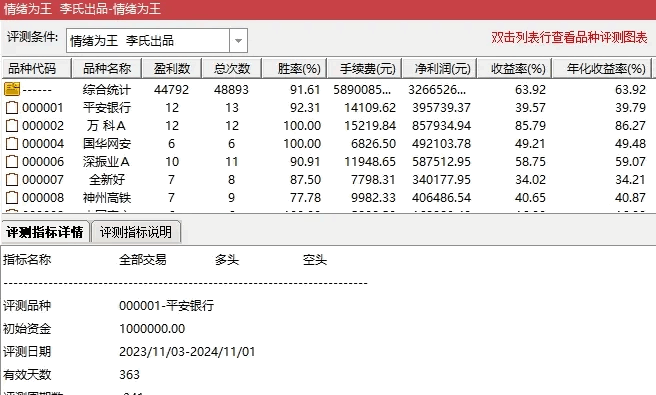Screen dimensions: 656x395
Task: Click net profit value 492103.78
Action: coord(441,144)
